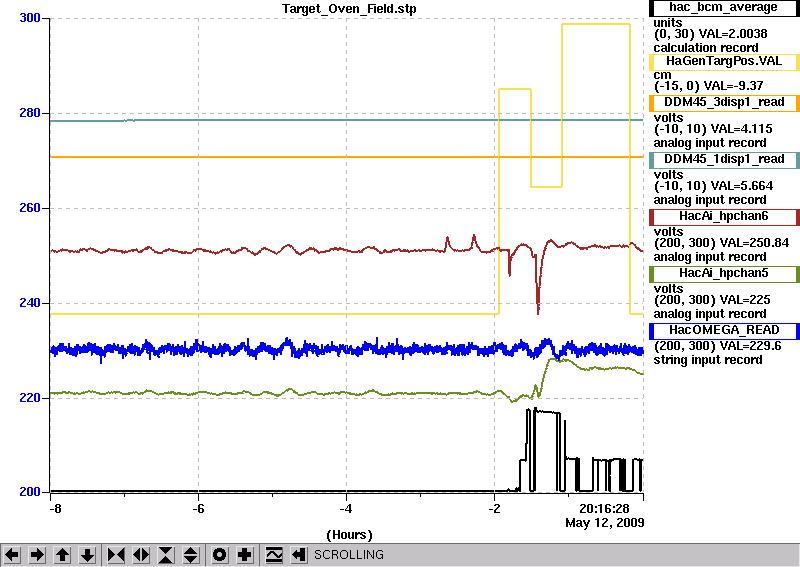Shift the plot down with the down arrow

pos(87,554)
